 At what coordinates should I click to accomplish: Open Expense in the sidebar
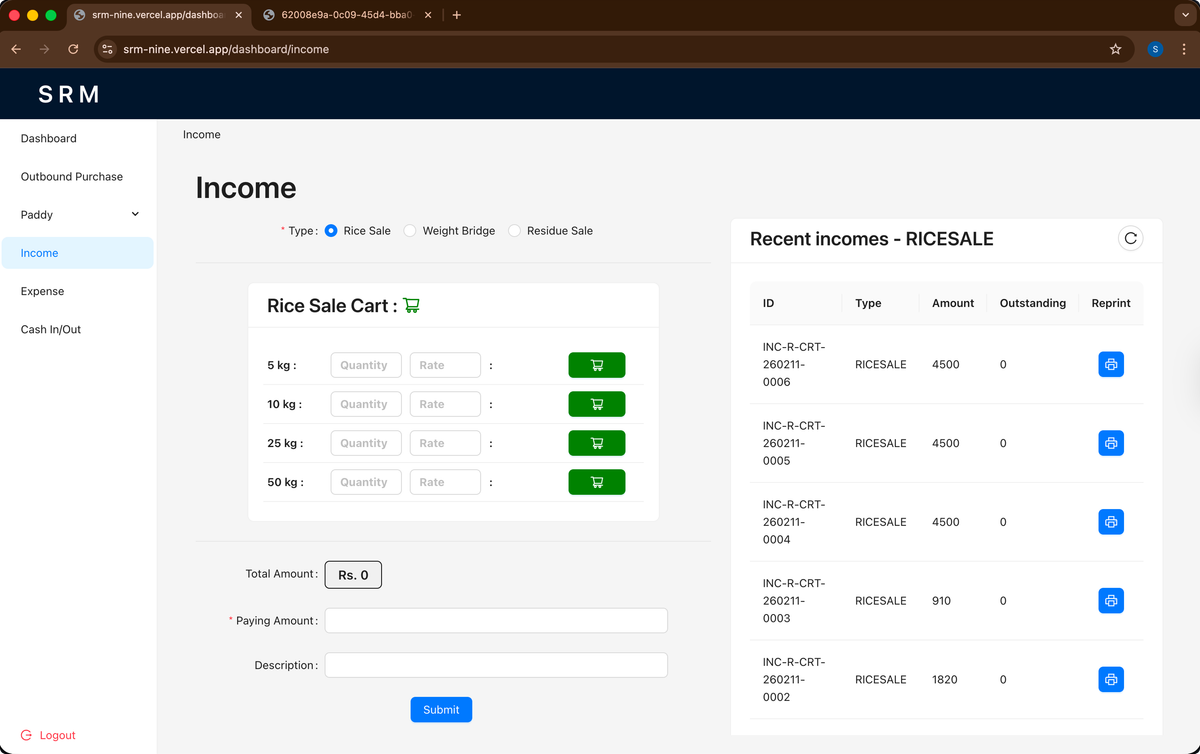point(78,291)
